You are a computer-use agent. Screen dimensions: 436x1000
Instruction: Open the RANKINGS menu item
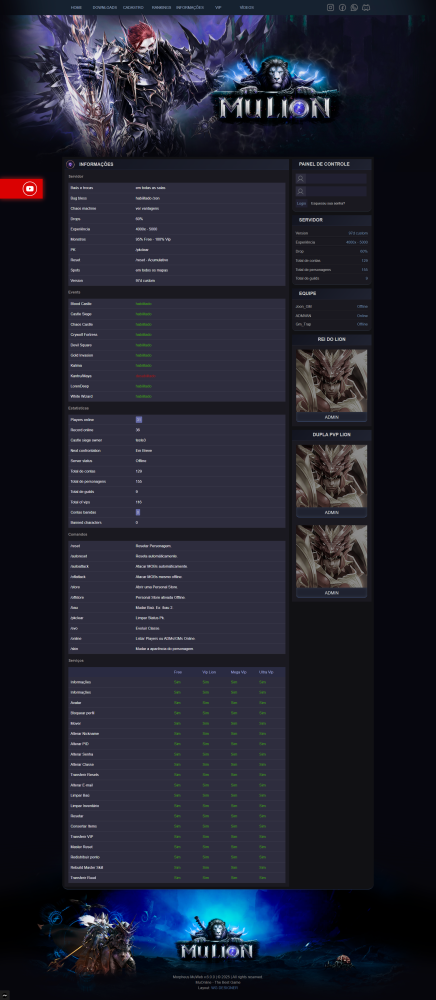pyautogui.click(x=161, y=8)
